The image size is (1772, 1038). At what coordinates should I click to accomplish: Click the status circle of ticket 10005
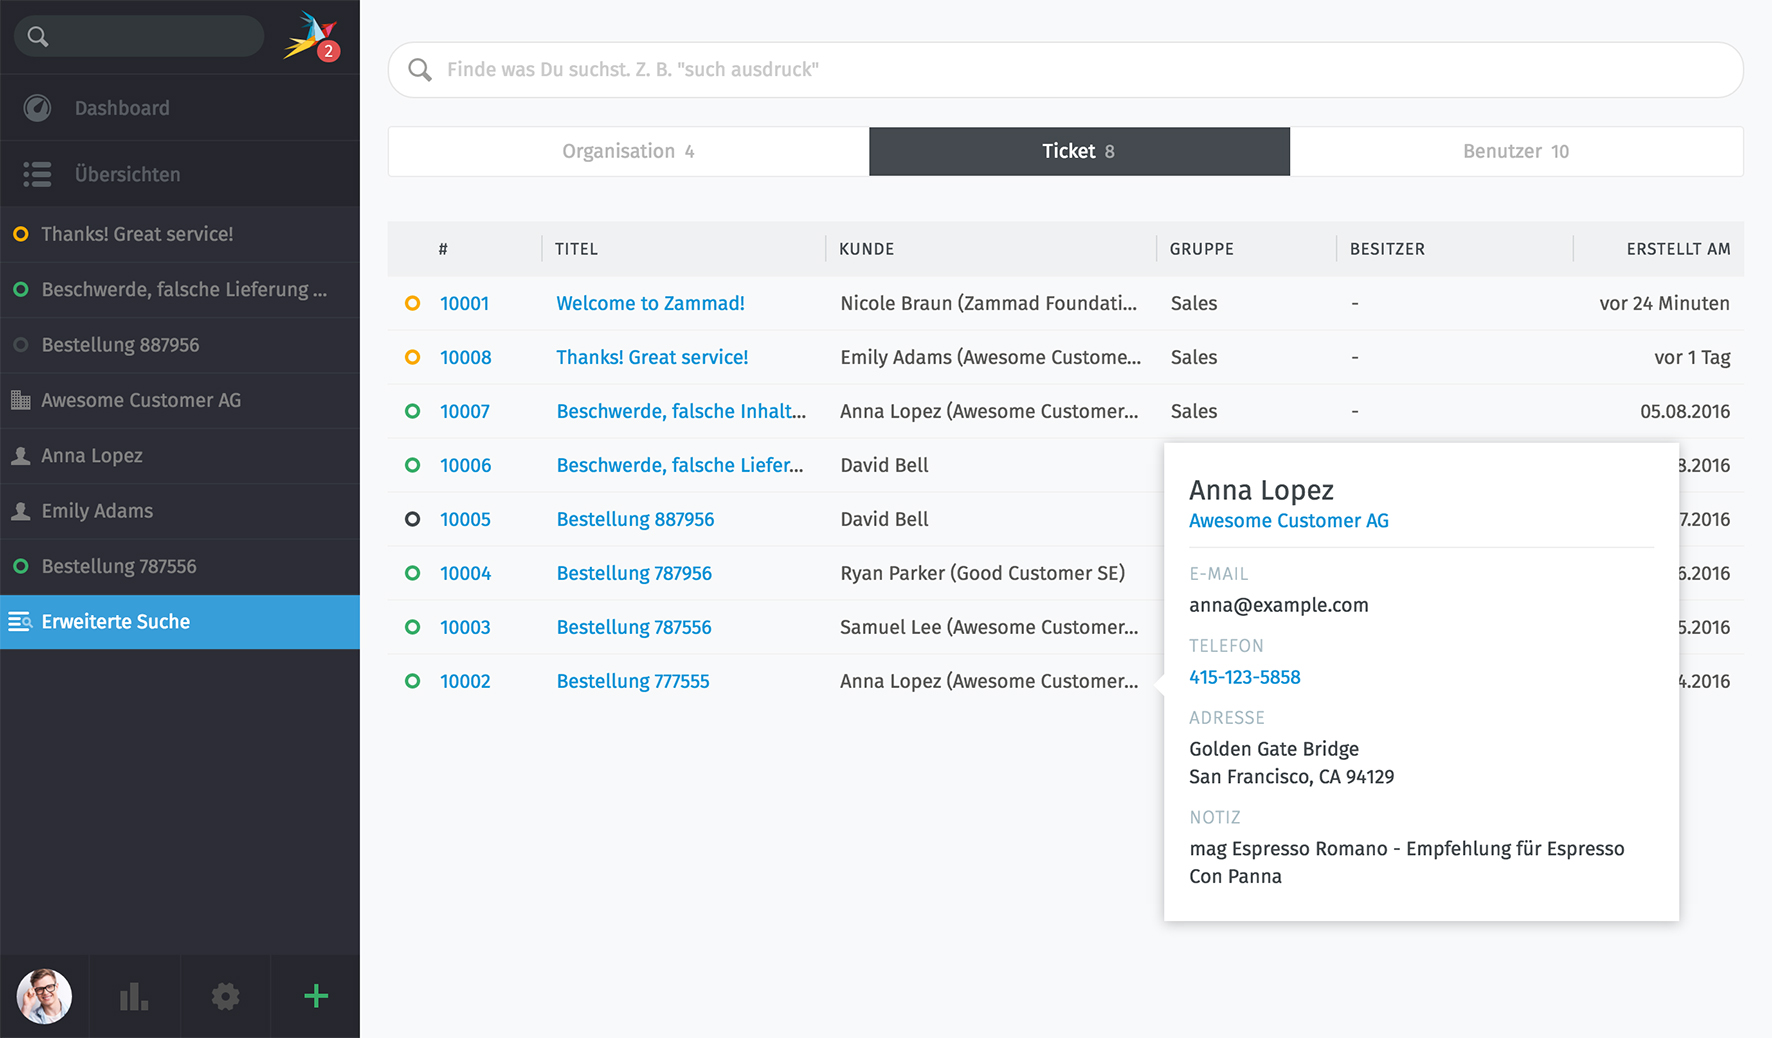412,519
